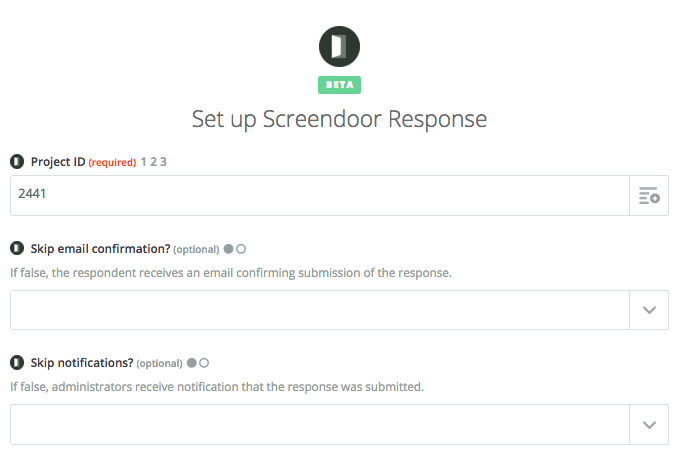Viewport: 681px width, 455px height.
Task: Expand the Skip notifications dropdown arrow
Action: [649, 425]
